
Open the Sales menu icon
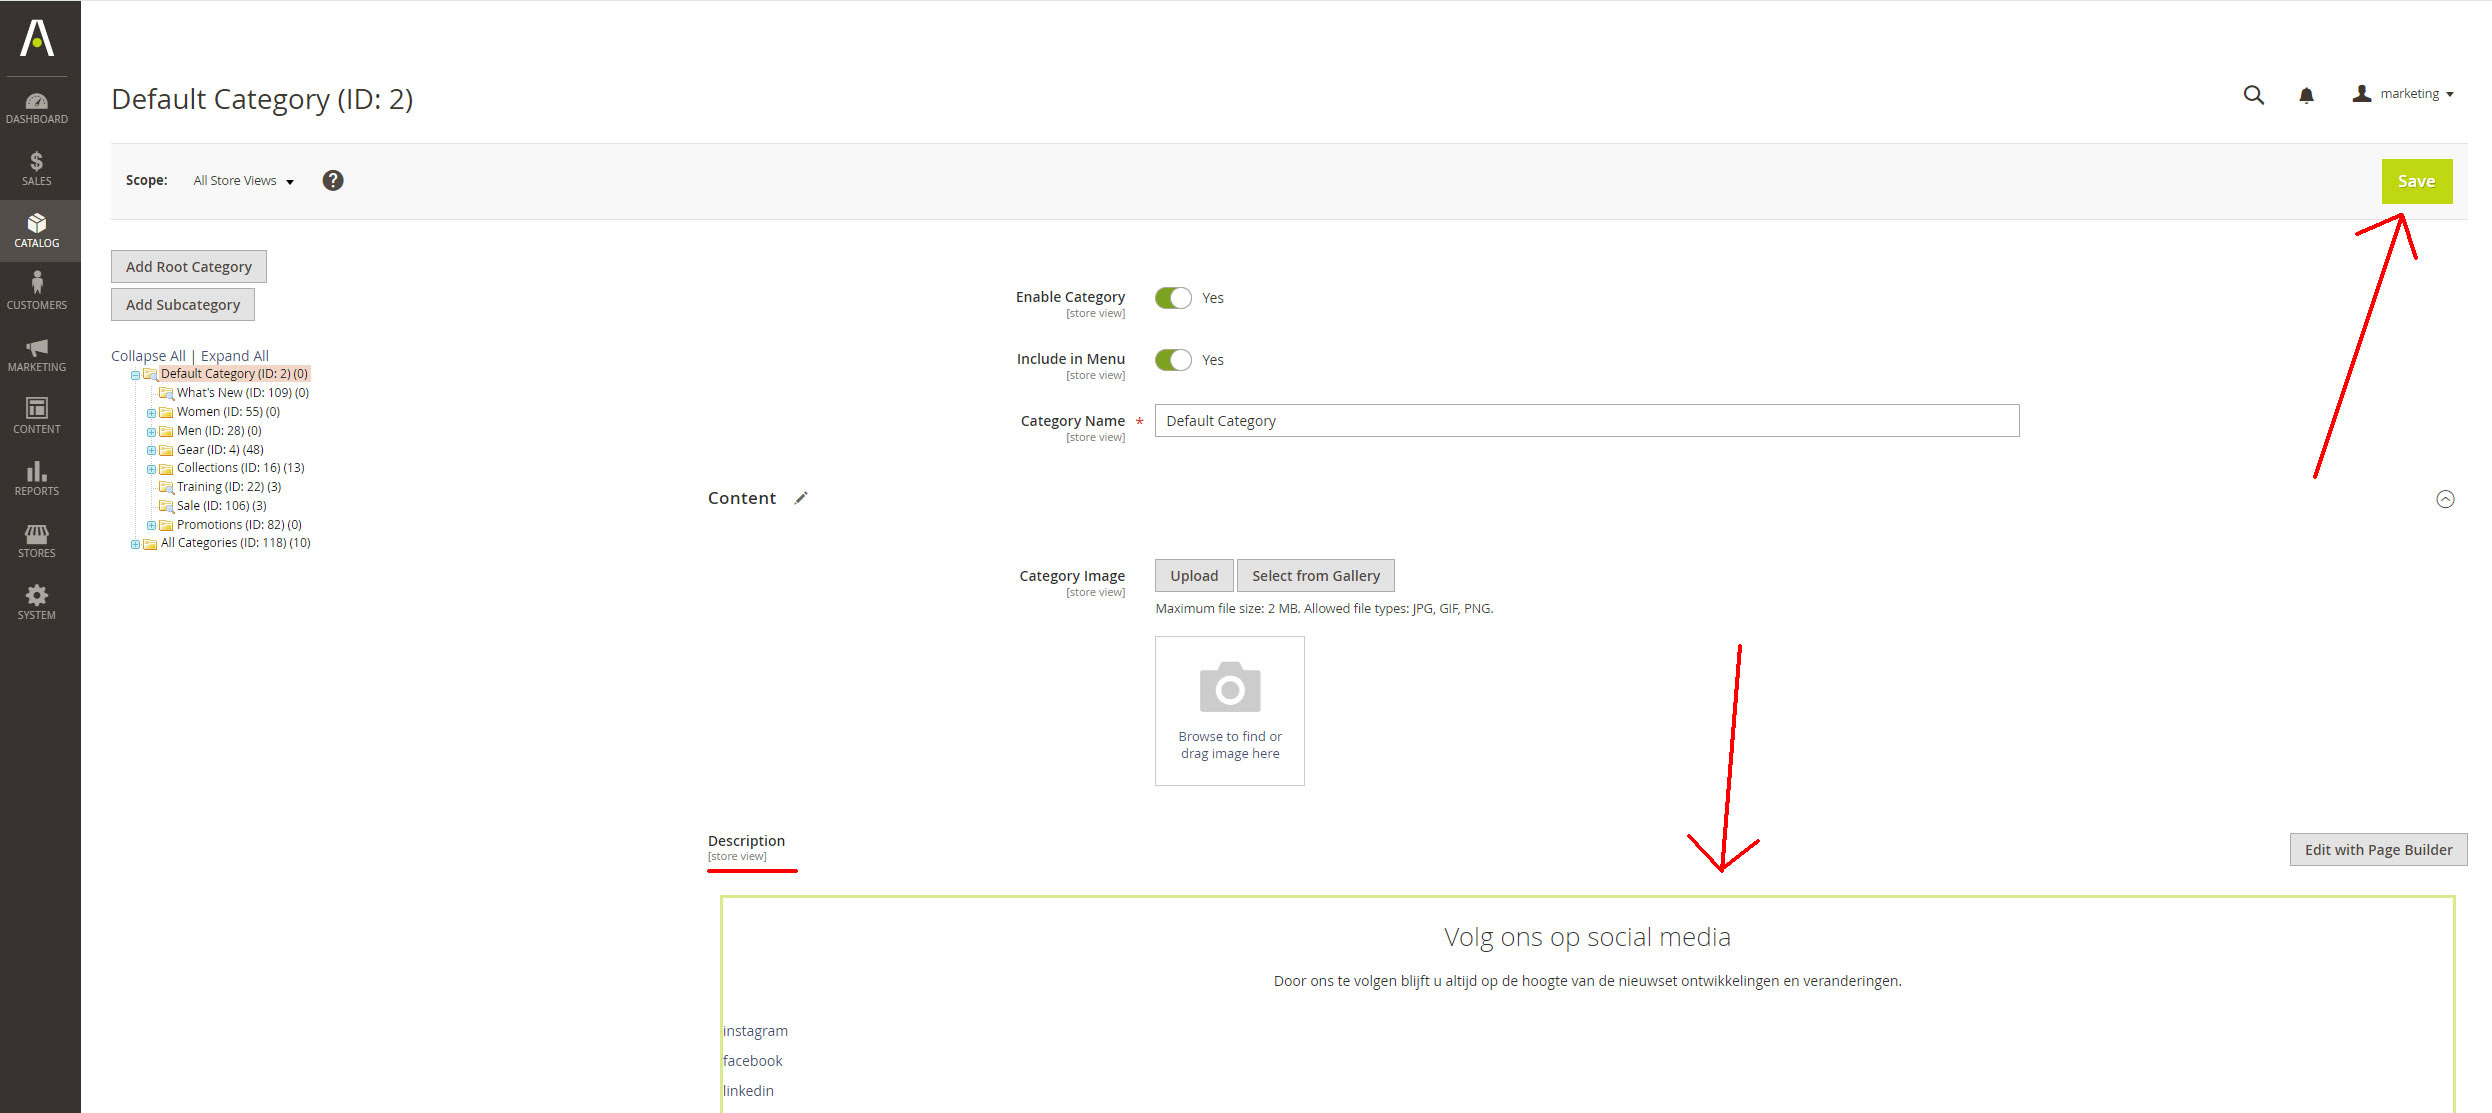point(37,168)
